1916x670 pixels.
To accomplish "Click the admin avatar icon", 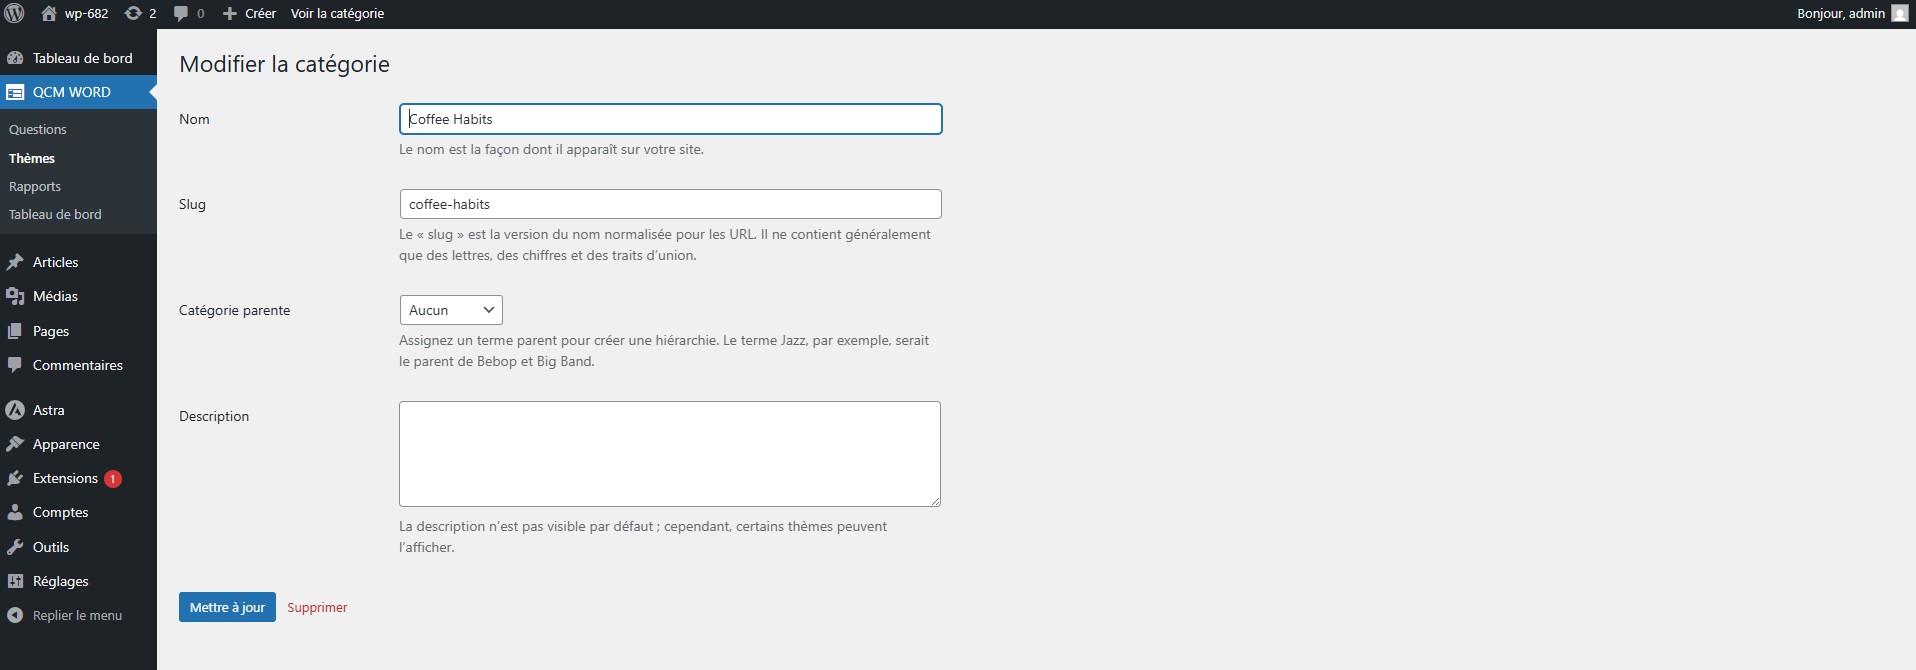I will coord(1899,13).
